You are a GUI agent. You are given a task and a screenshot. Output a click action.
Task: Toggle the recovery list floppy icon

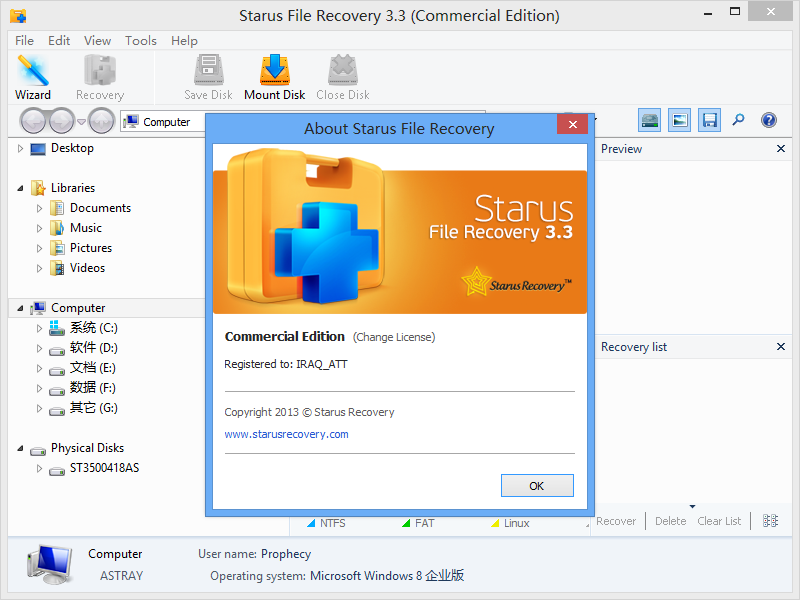[x=710, y=120]
